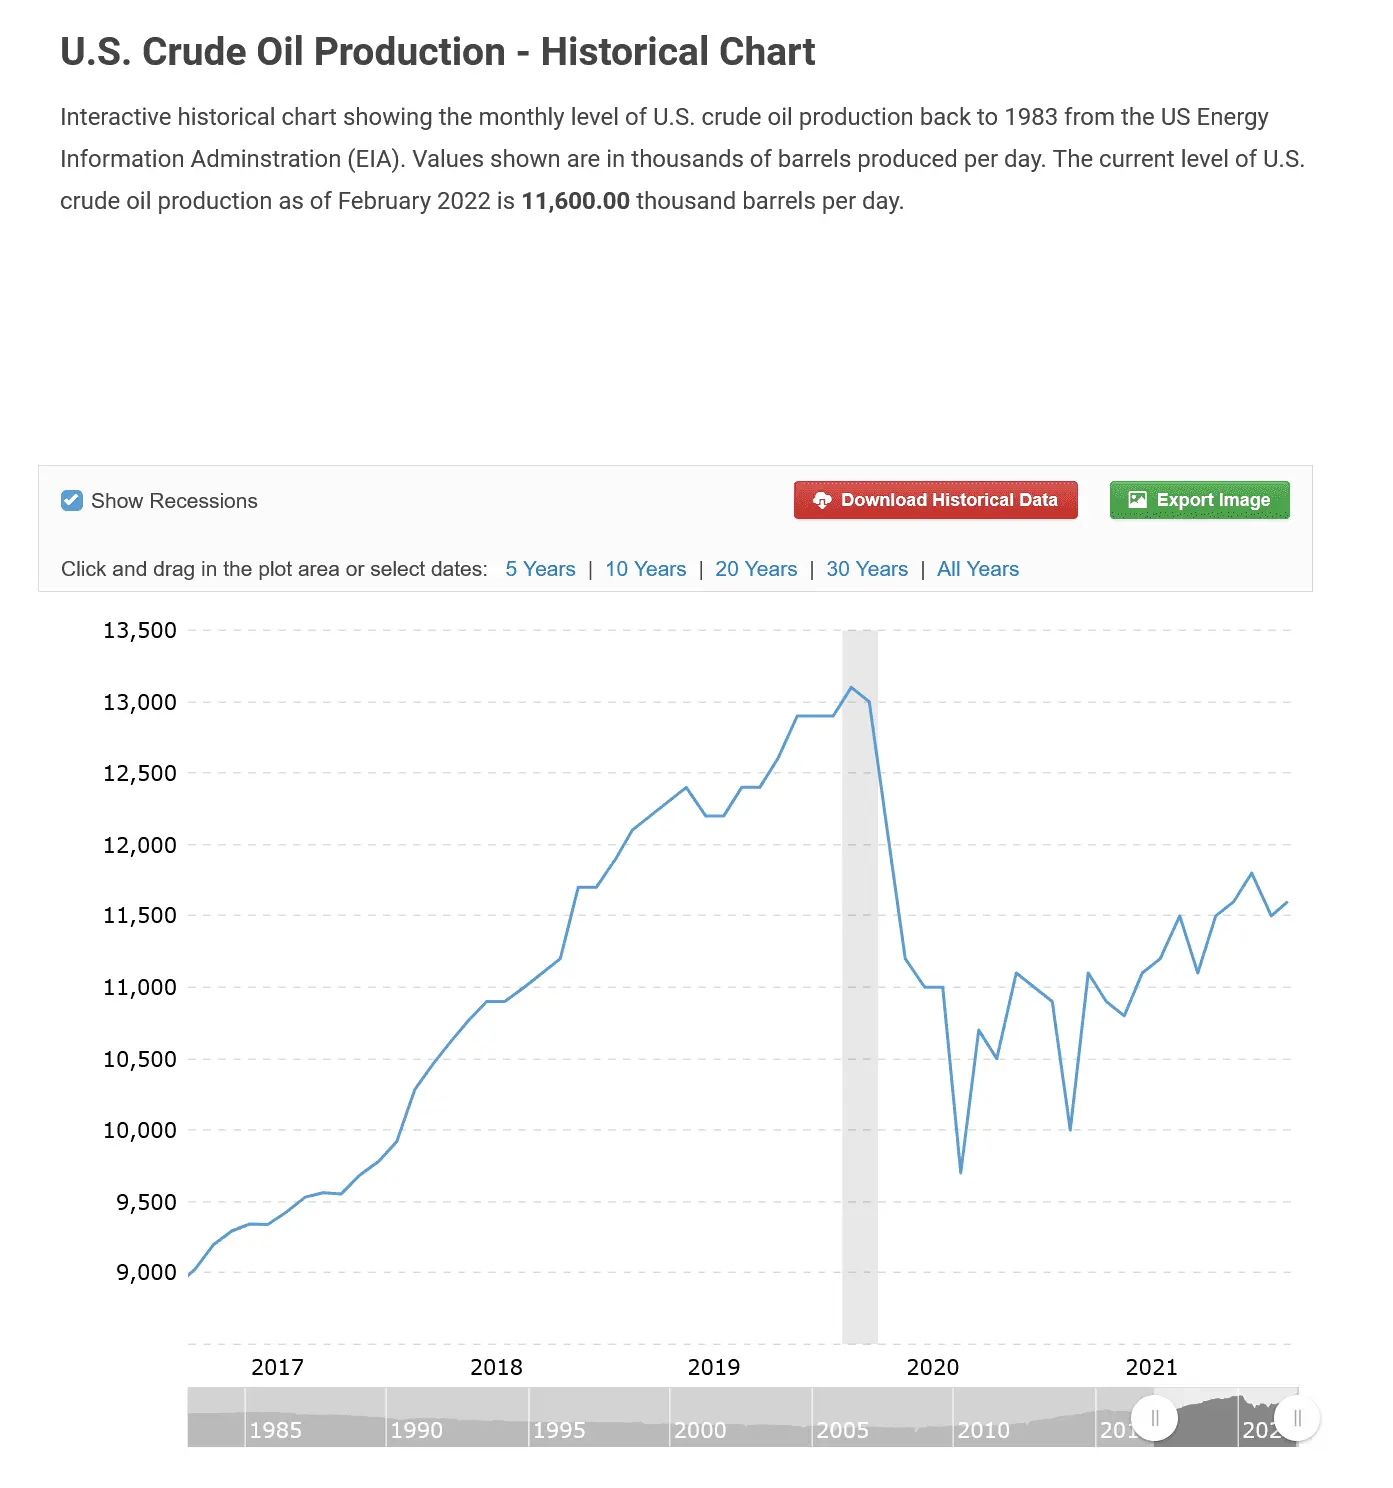Click the gray recession band in chart
This screenshot has width=1393, height=1488.
tap(860, 1000)
